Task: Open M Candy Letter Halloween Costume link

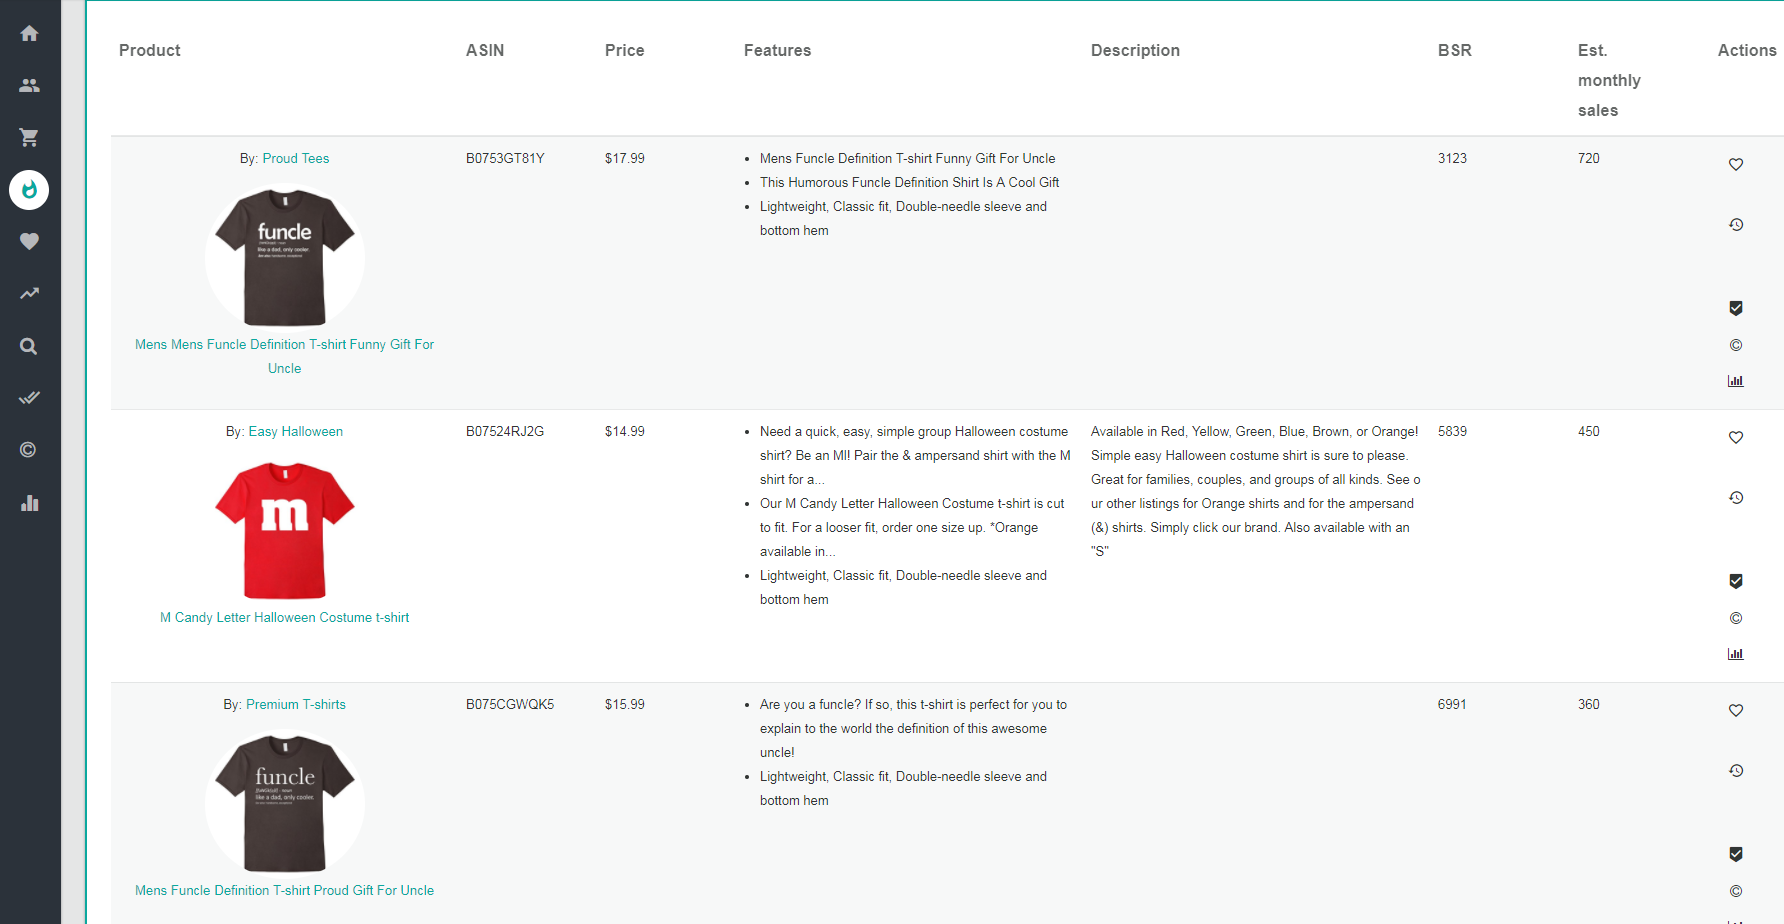Action: click(x=285, y=617)
